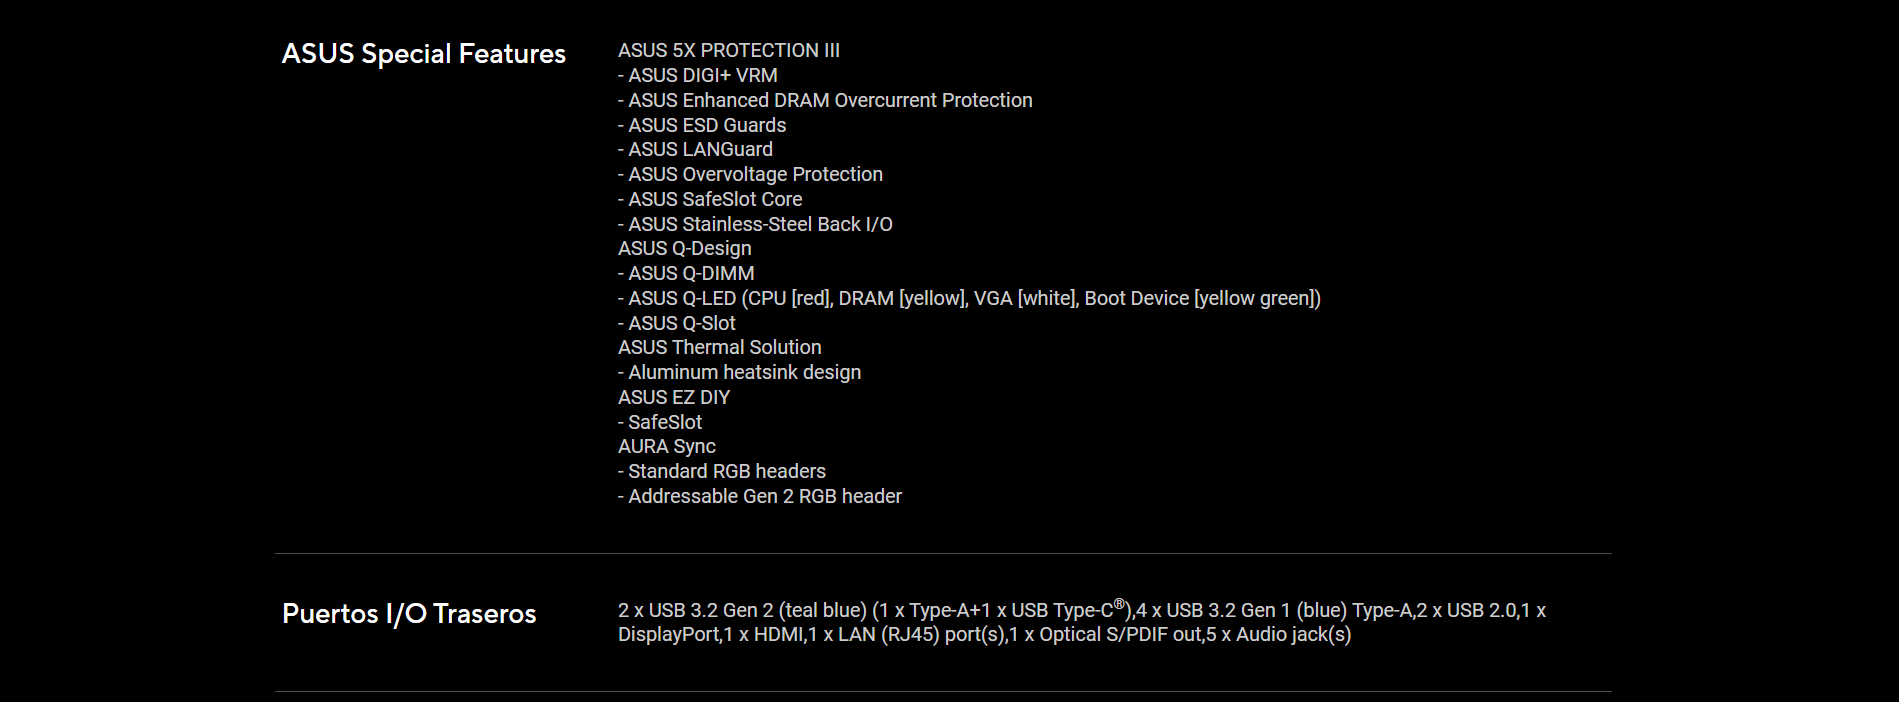The image size is (1899, 702).
Task: Click the USB 3.2 Gen 2 ports description
Action: click(875, 610)
